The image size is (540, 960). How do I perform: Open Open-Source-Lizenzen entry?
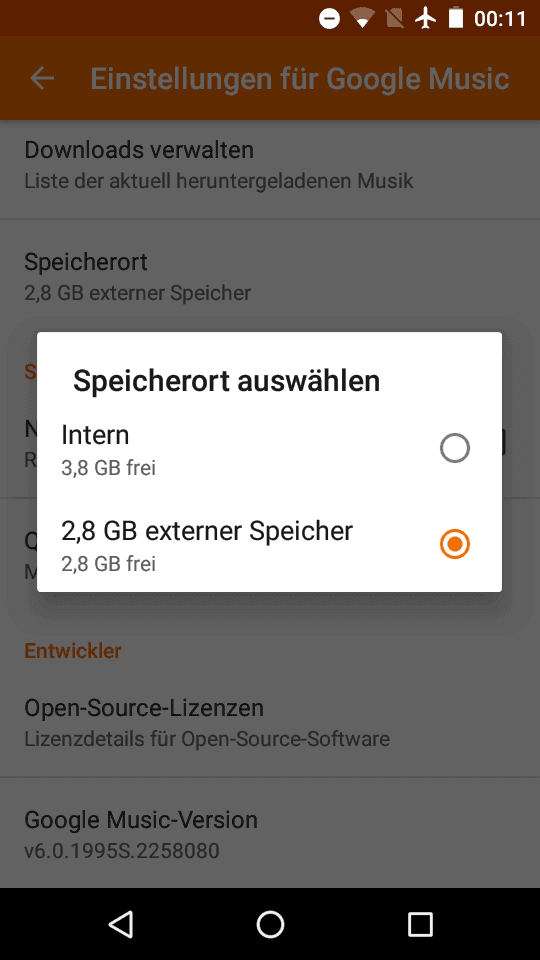click(270, 722)
